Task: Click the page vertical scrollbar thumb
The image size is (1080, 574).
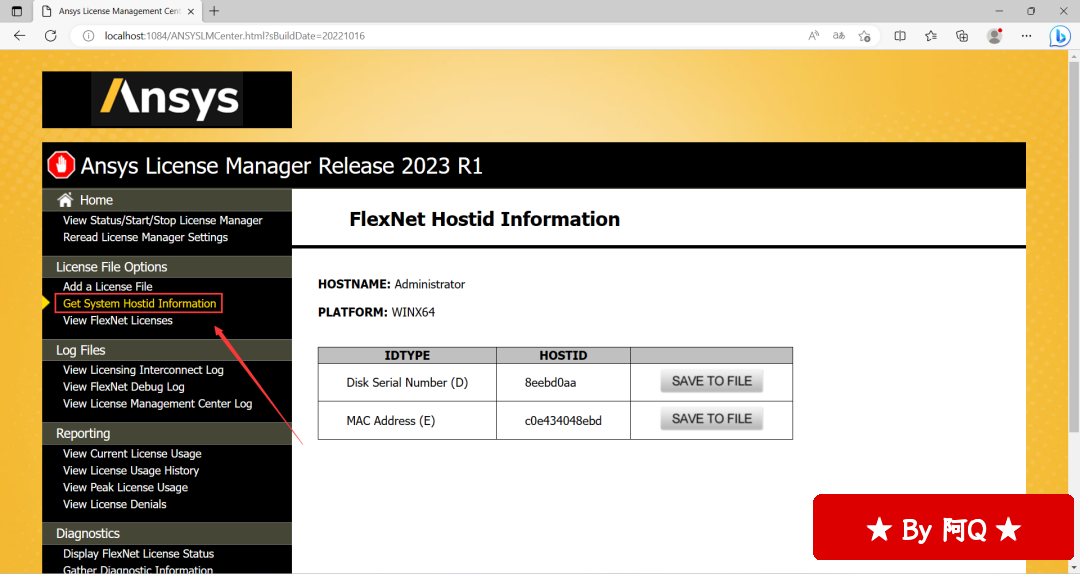Action: 1073,248
